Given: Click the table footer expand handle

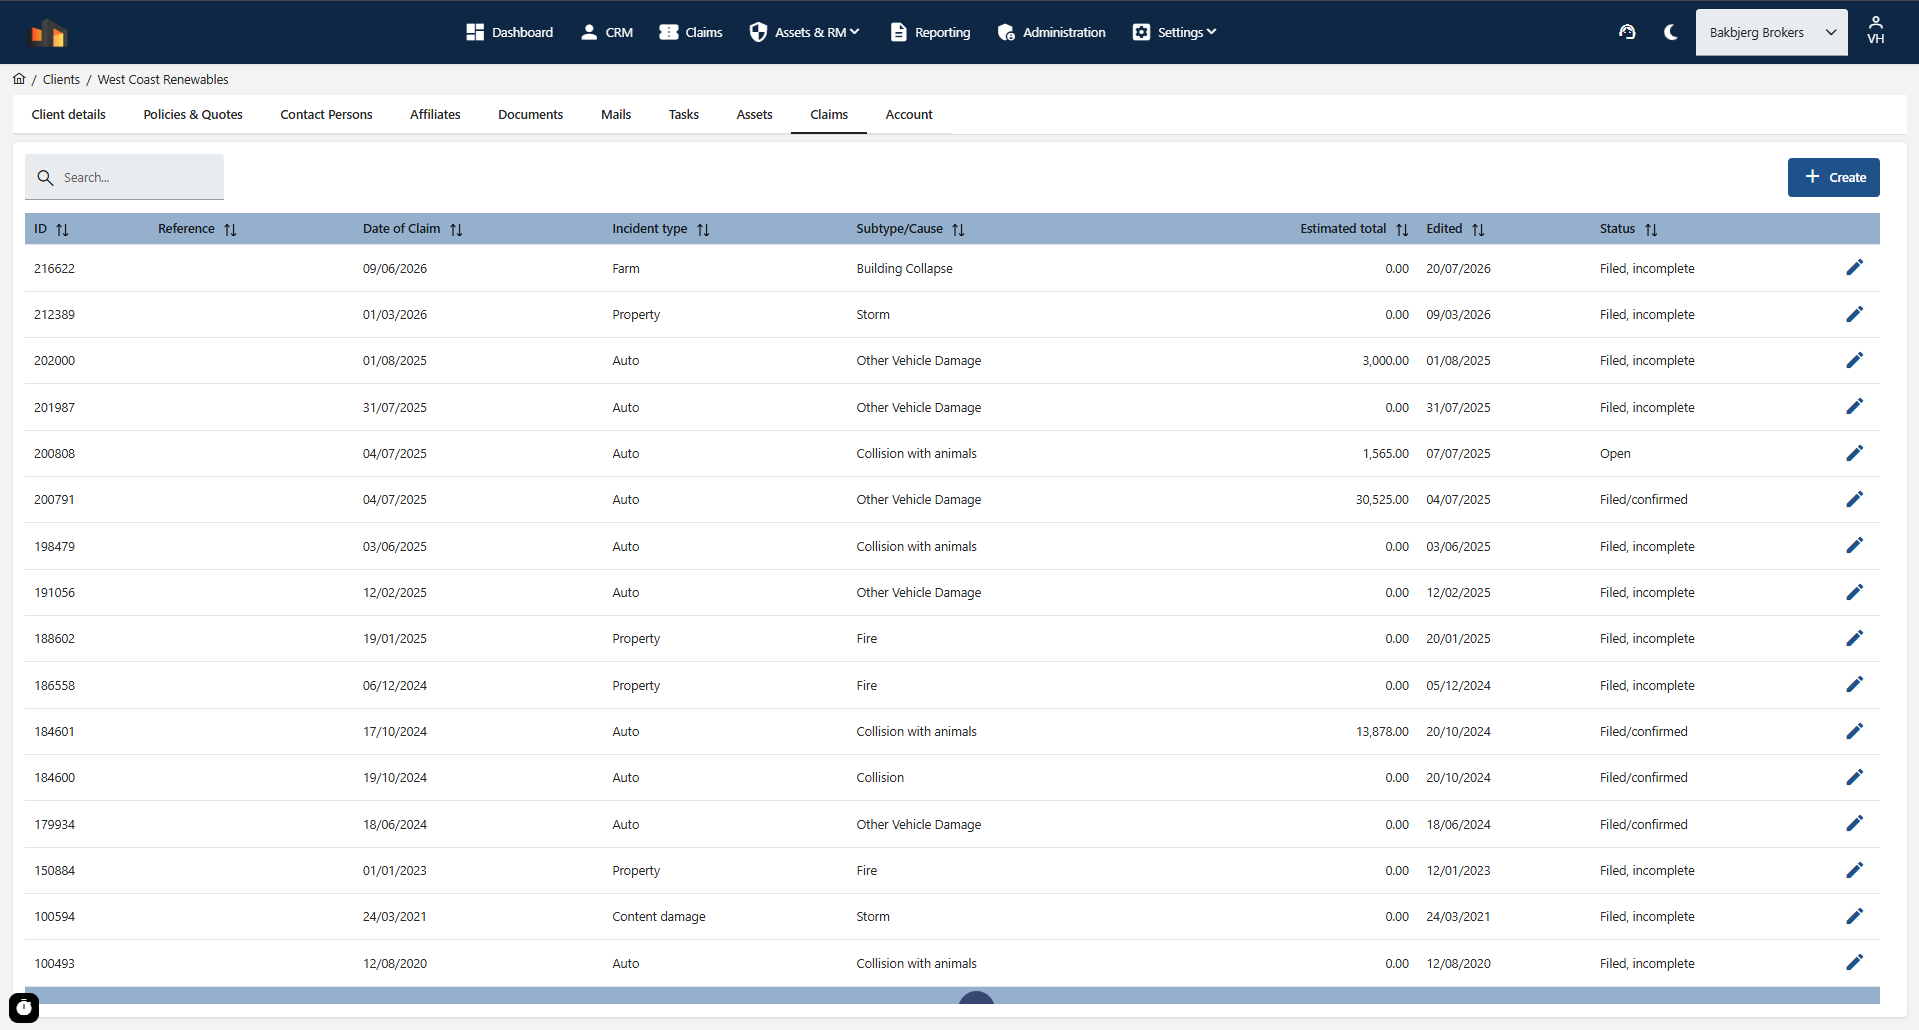Looking at the screenshot, I should click(x=976, y=997).
